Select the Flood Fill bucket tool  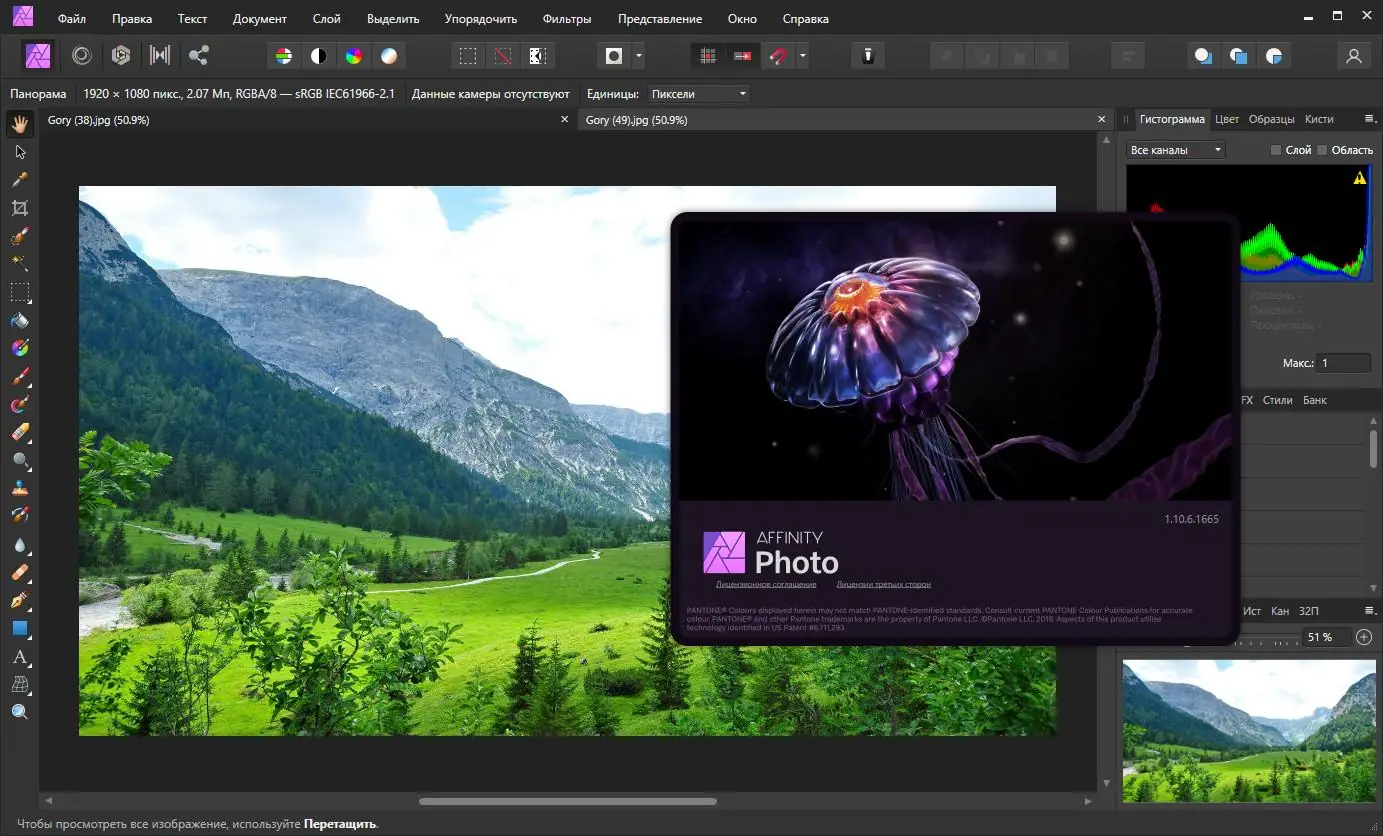[x=19, y=321]
